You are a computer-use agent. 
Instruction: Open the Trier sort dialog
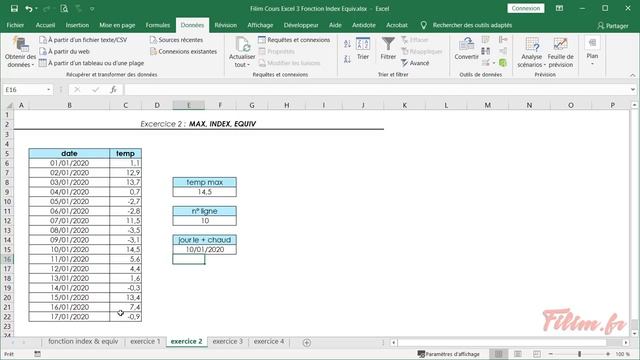click(x=363, y=49)
